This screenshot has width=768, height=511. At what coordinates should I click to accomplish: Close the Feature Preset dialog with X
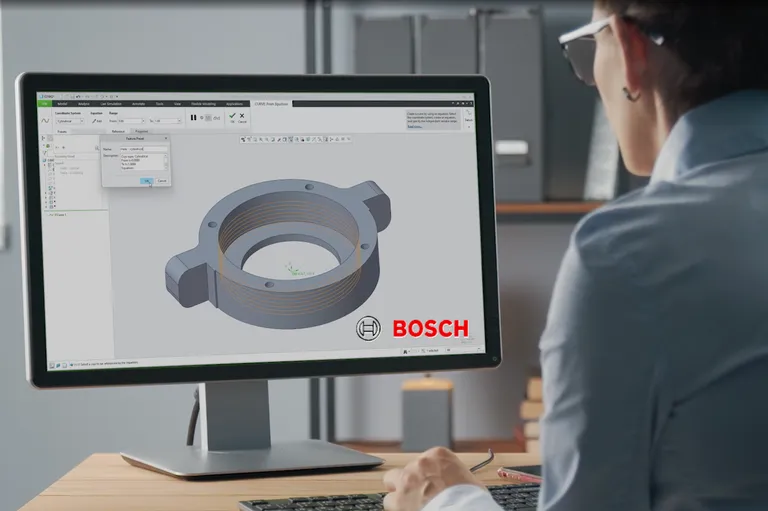(x=167, y=140)
